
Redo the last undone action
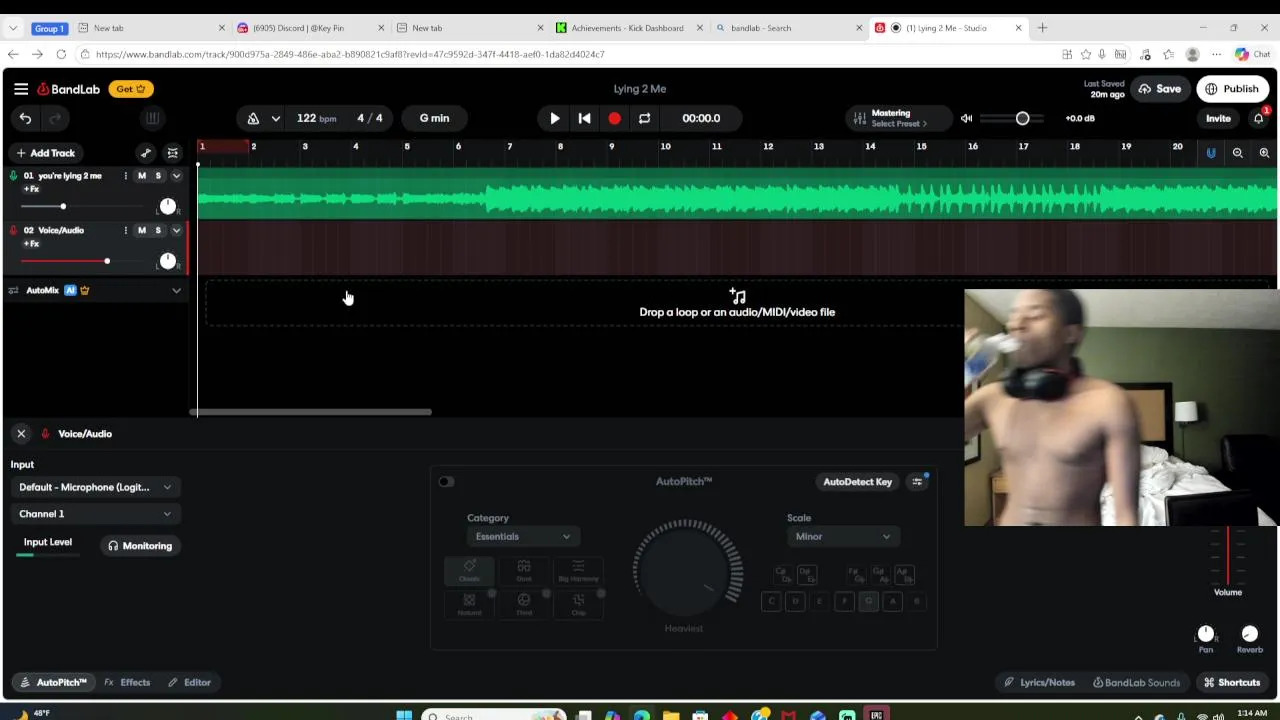(x=55, y=118)
